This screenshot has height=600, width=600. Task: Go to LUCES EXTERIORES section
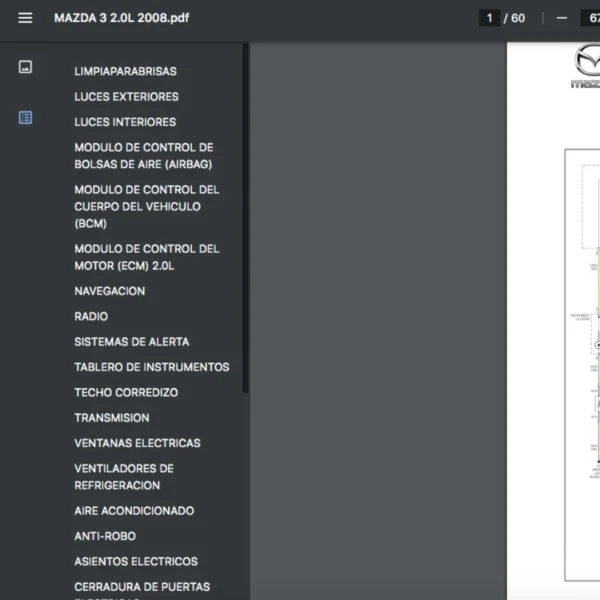tap(126, 96)
